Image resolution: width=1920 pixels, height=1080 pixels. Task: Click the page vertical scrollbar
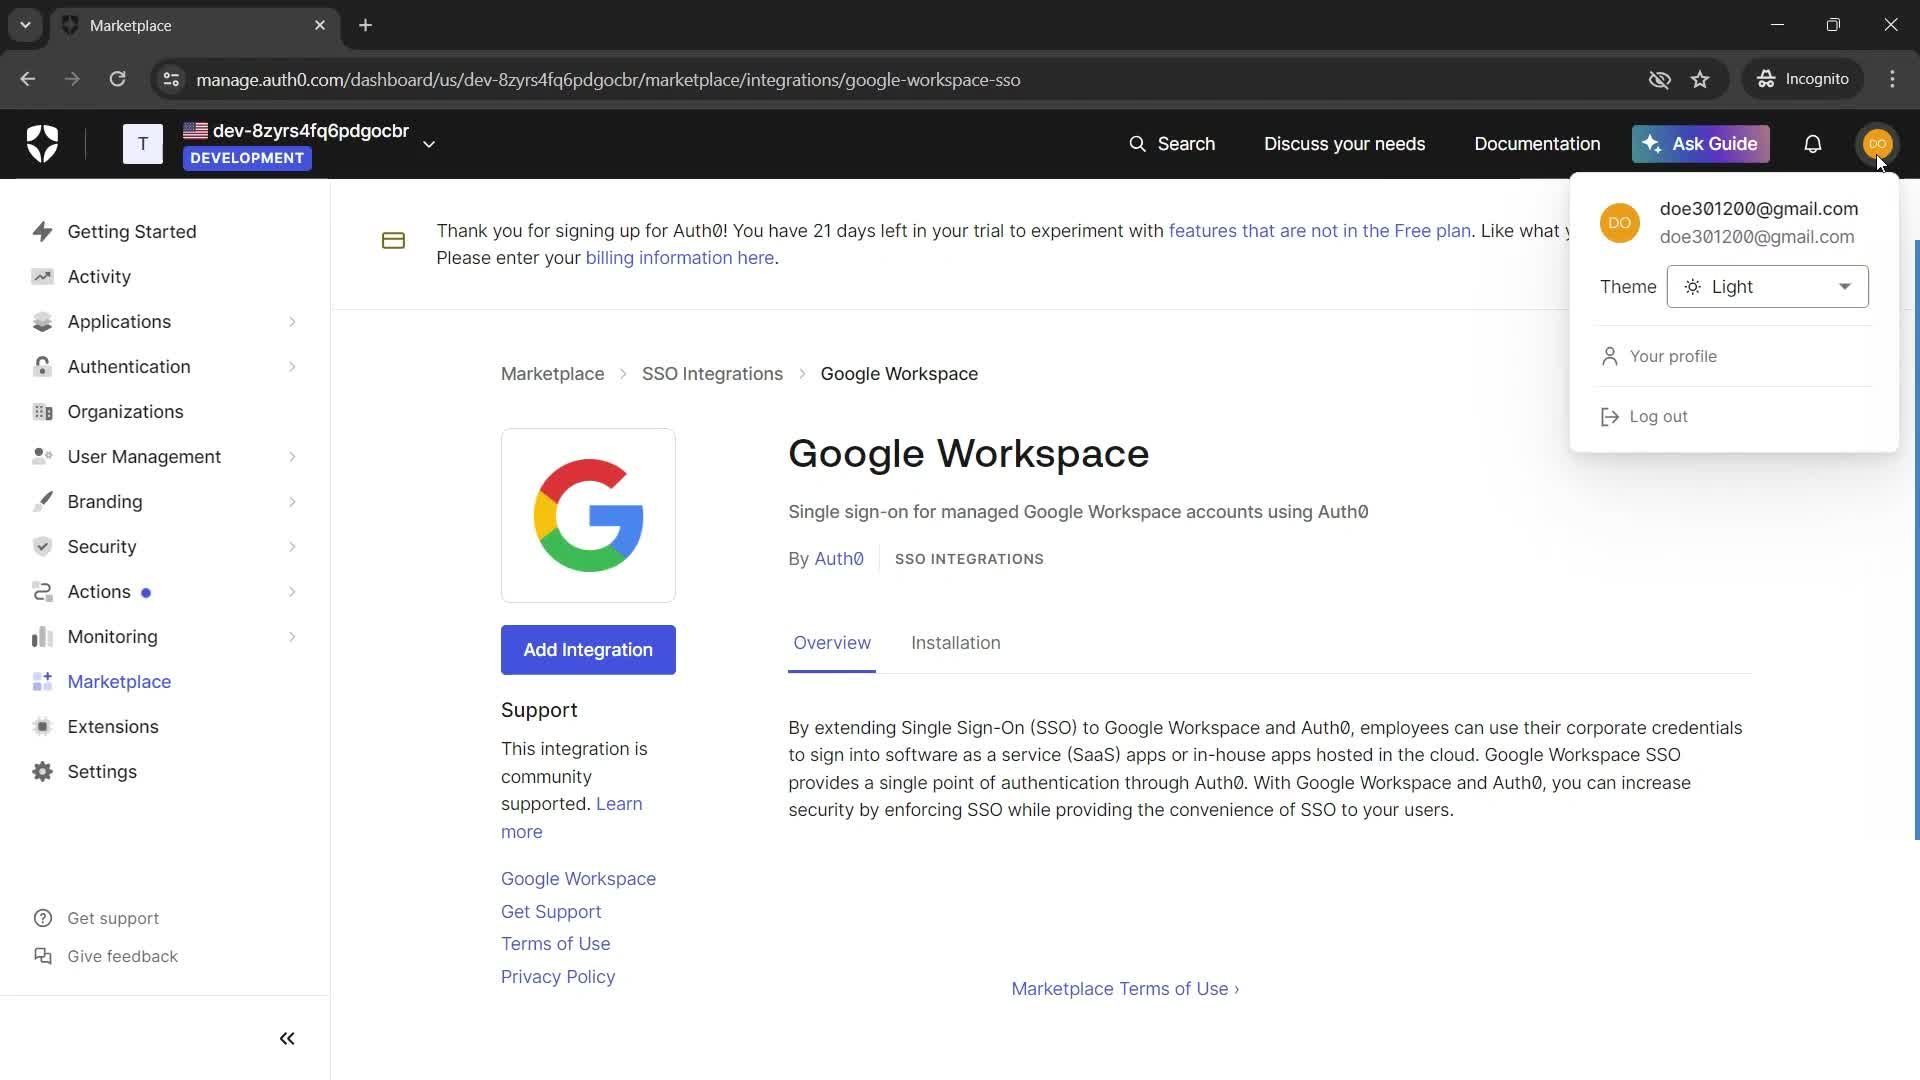coord(1916,540)
